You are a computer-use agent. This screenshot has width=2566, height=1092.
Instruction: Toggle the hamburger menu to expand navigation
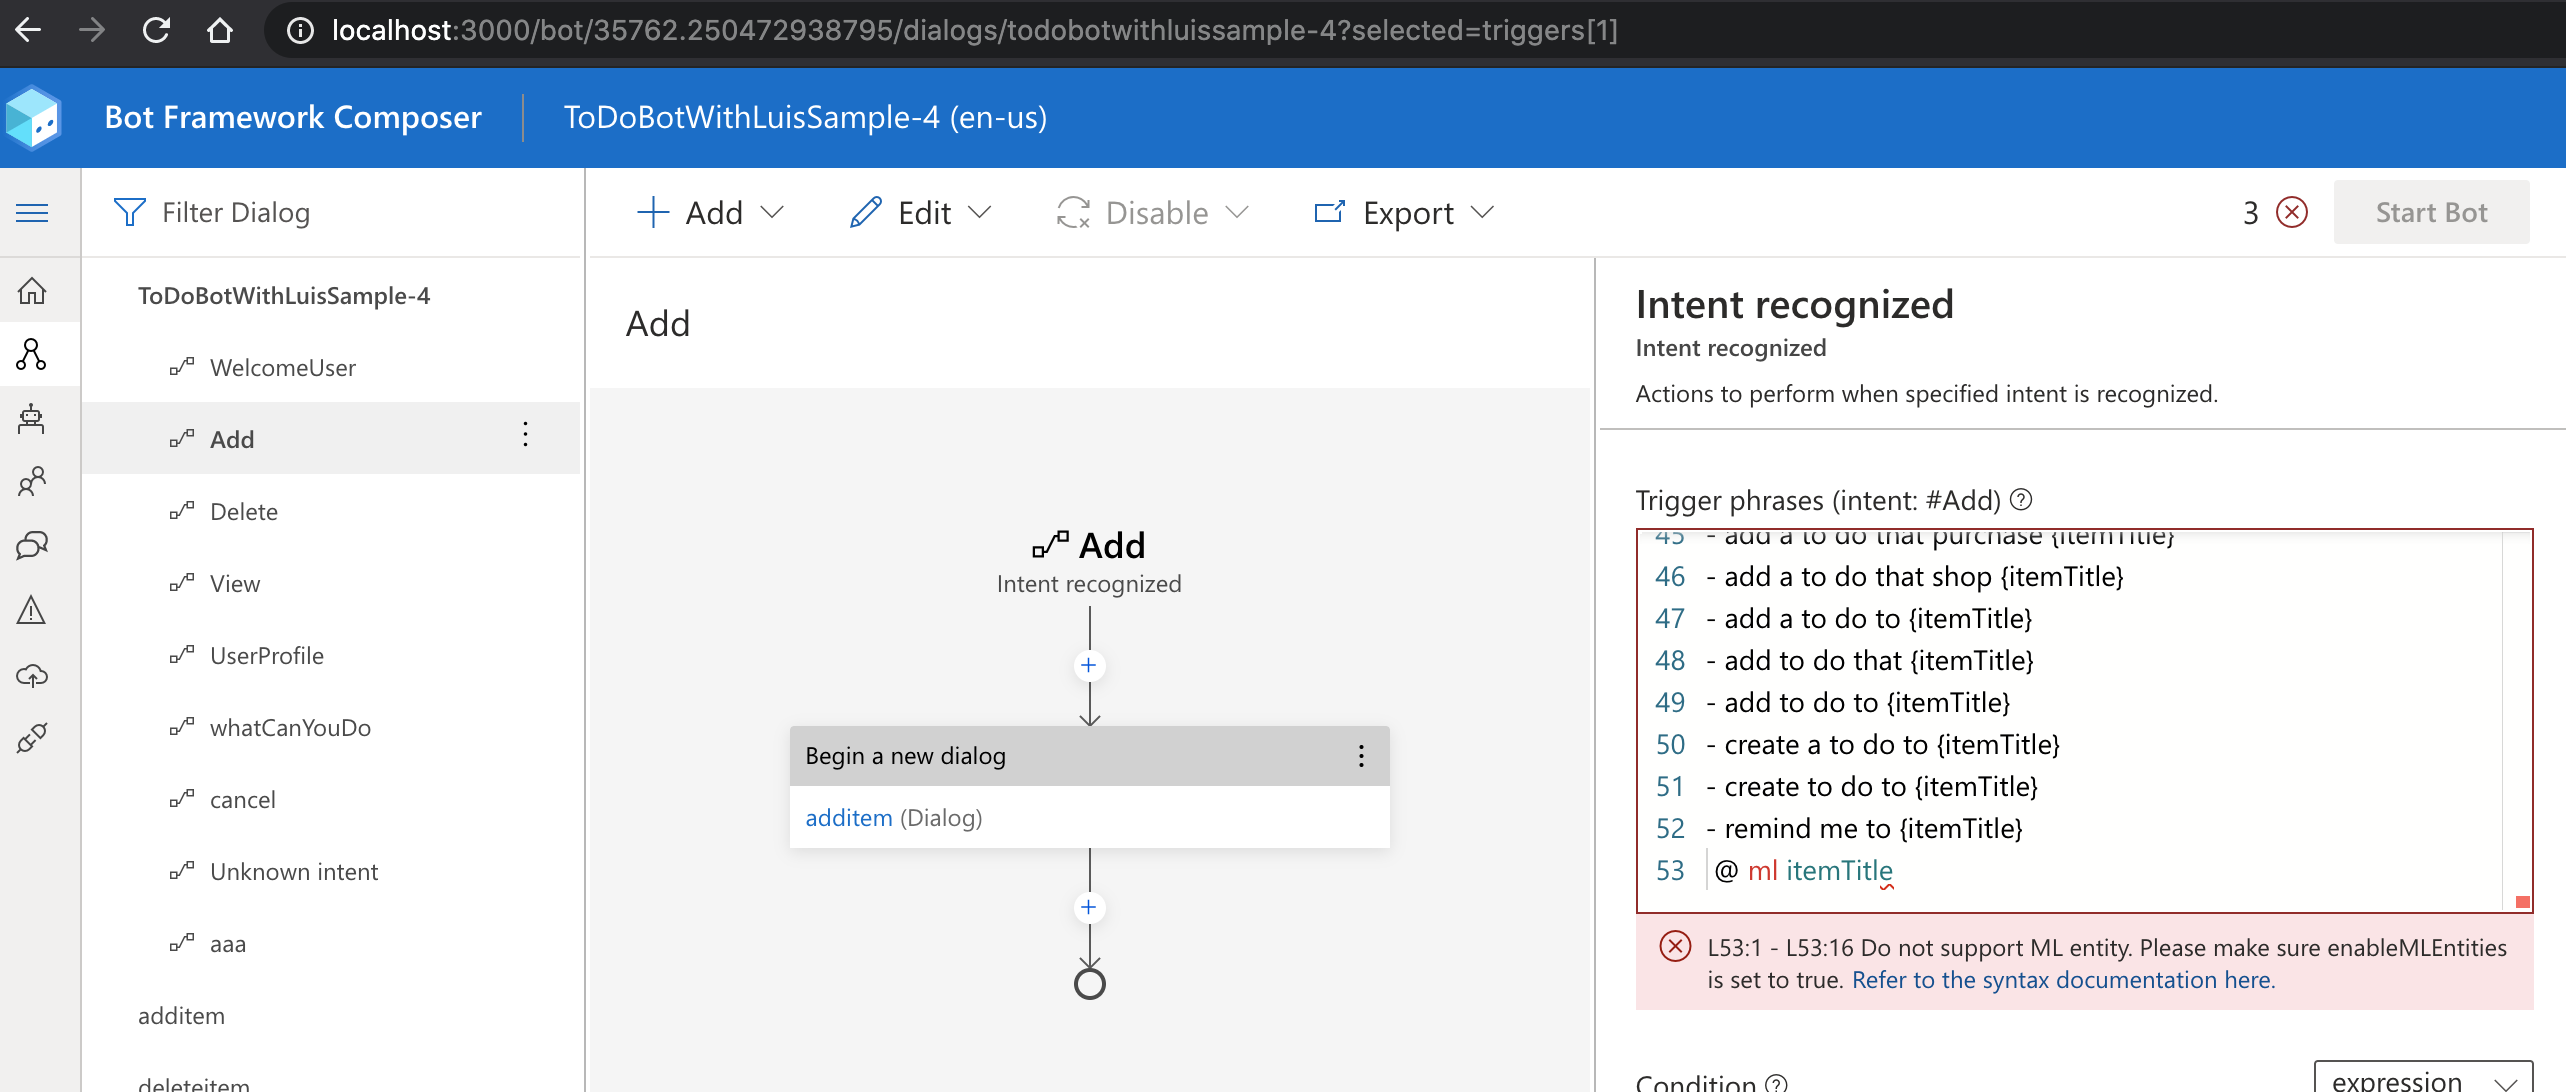pyautogui.click(x=32, y=212)
